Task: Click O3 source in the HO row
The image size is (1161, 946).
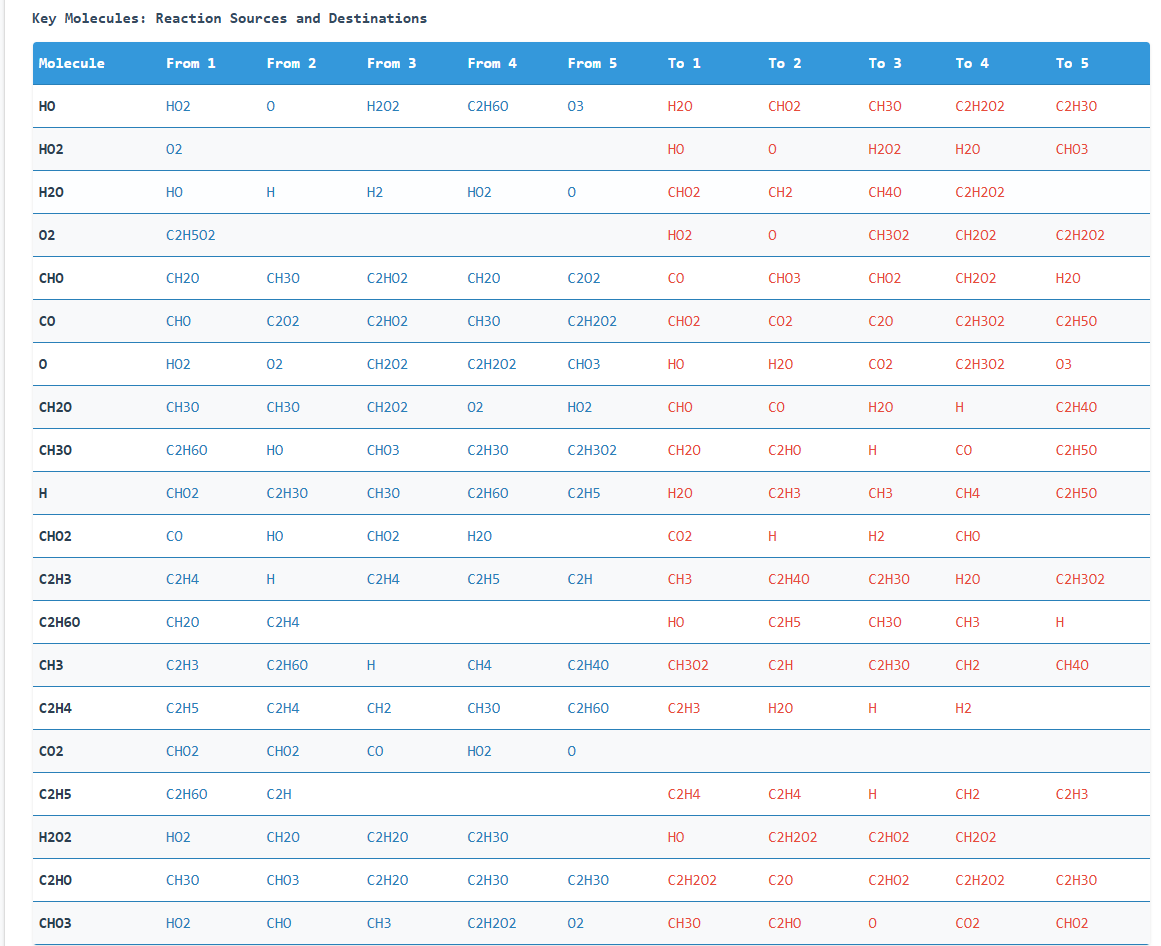Action: coord(575,106)
